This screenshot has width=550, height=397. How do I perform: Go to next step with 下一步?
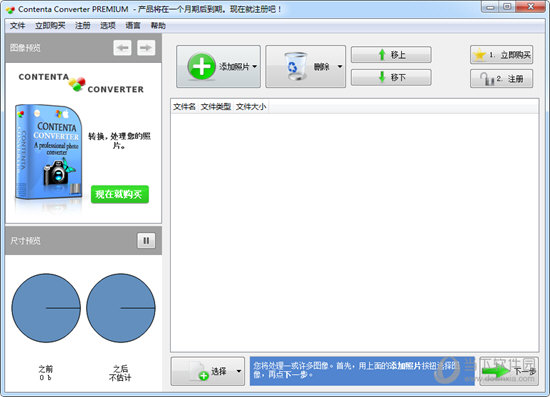click(x=509, y=371)
